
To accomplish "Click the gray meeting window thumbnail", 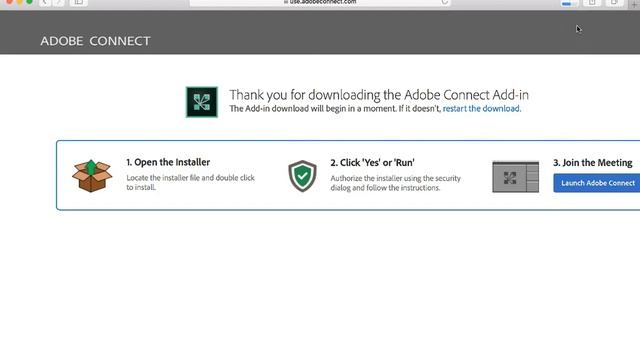I will click(x=516, y=177).
